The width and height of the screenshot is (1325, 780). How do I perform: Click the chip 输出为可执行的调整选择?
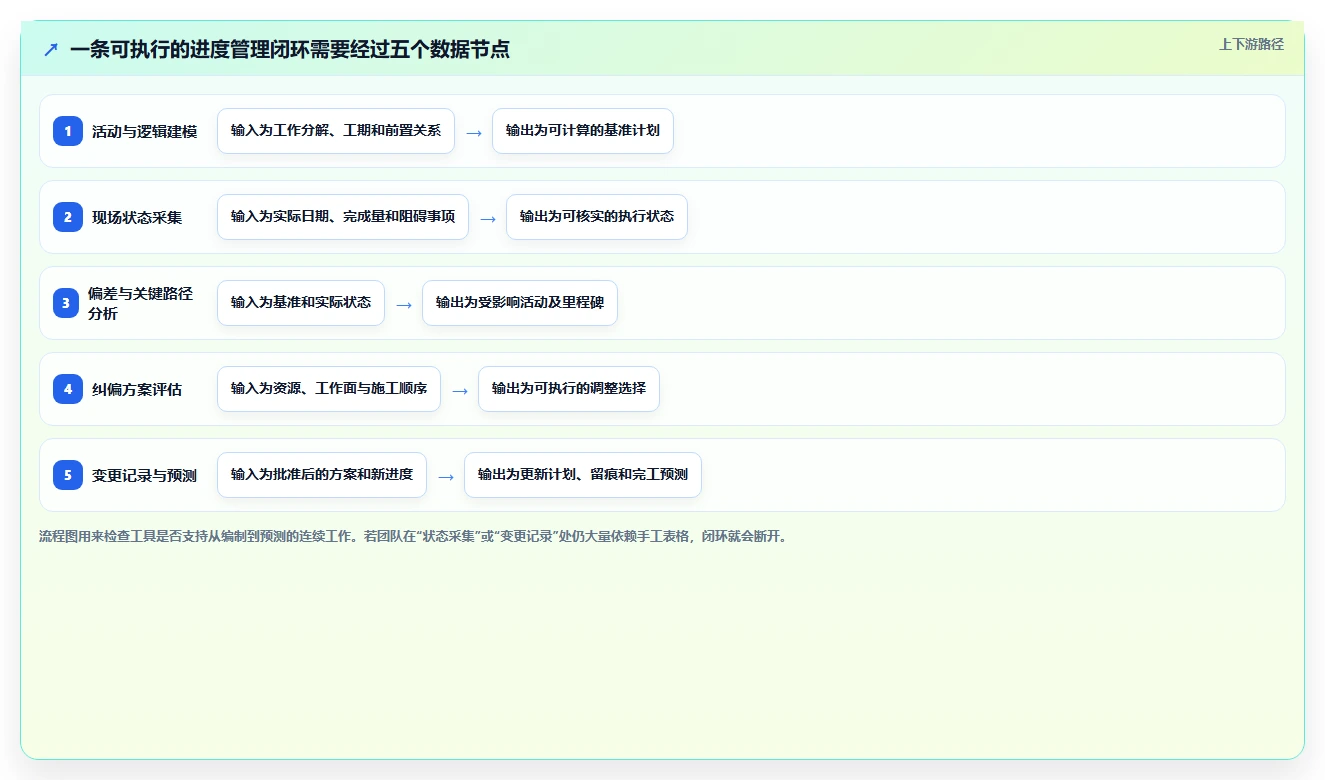[x=569, y=389]
